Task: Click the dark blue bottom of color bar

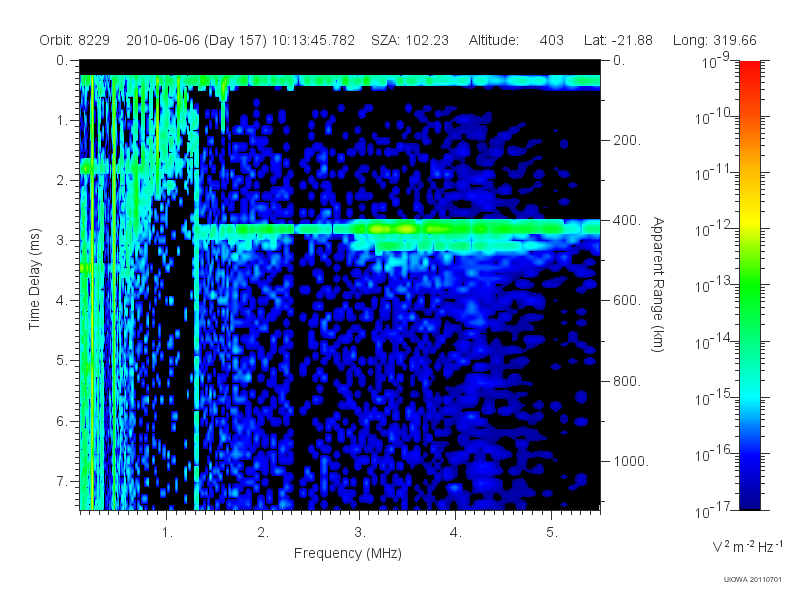Action: pos(749,495)
